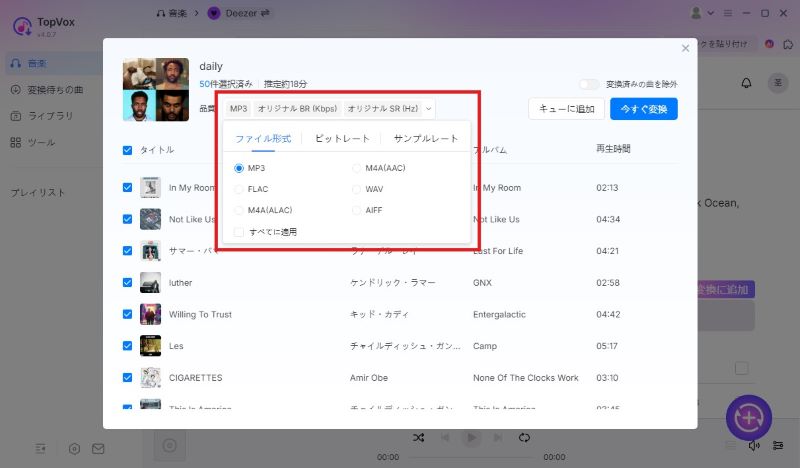Viewport: 800px width, 468px height.
Task: Close the daily playlist dialog
Action: pyautogui.click(x=685, y=48)
